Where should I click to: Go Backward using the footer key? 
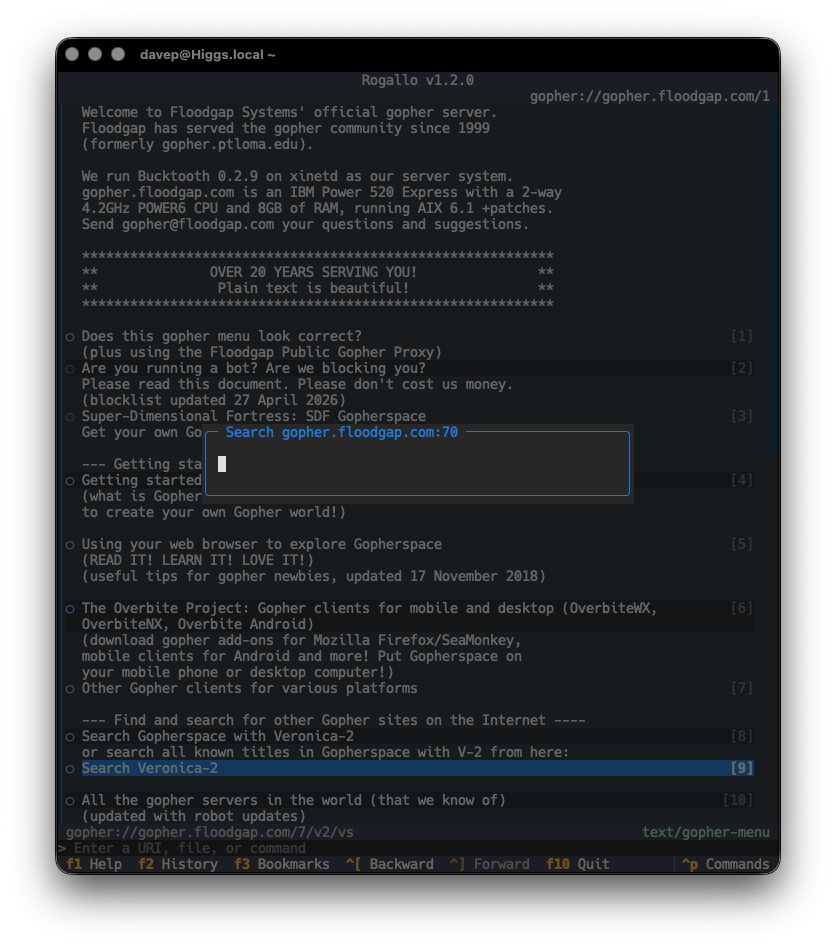390,864
